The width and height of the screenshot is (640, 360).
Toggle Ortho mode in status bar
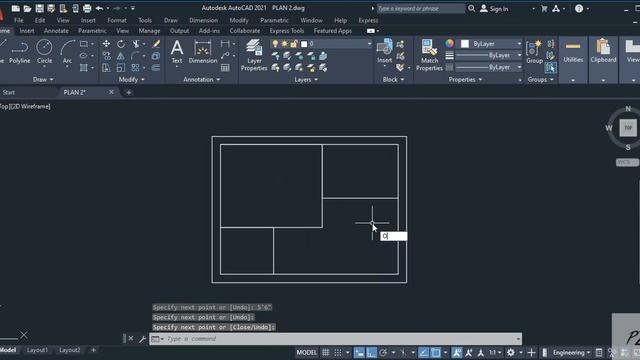[371, 353]
